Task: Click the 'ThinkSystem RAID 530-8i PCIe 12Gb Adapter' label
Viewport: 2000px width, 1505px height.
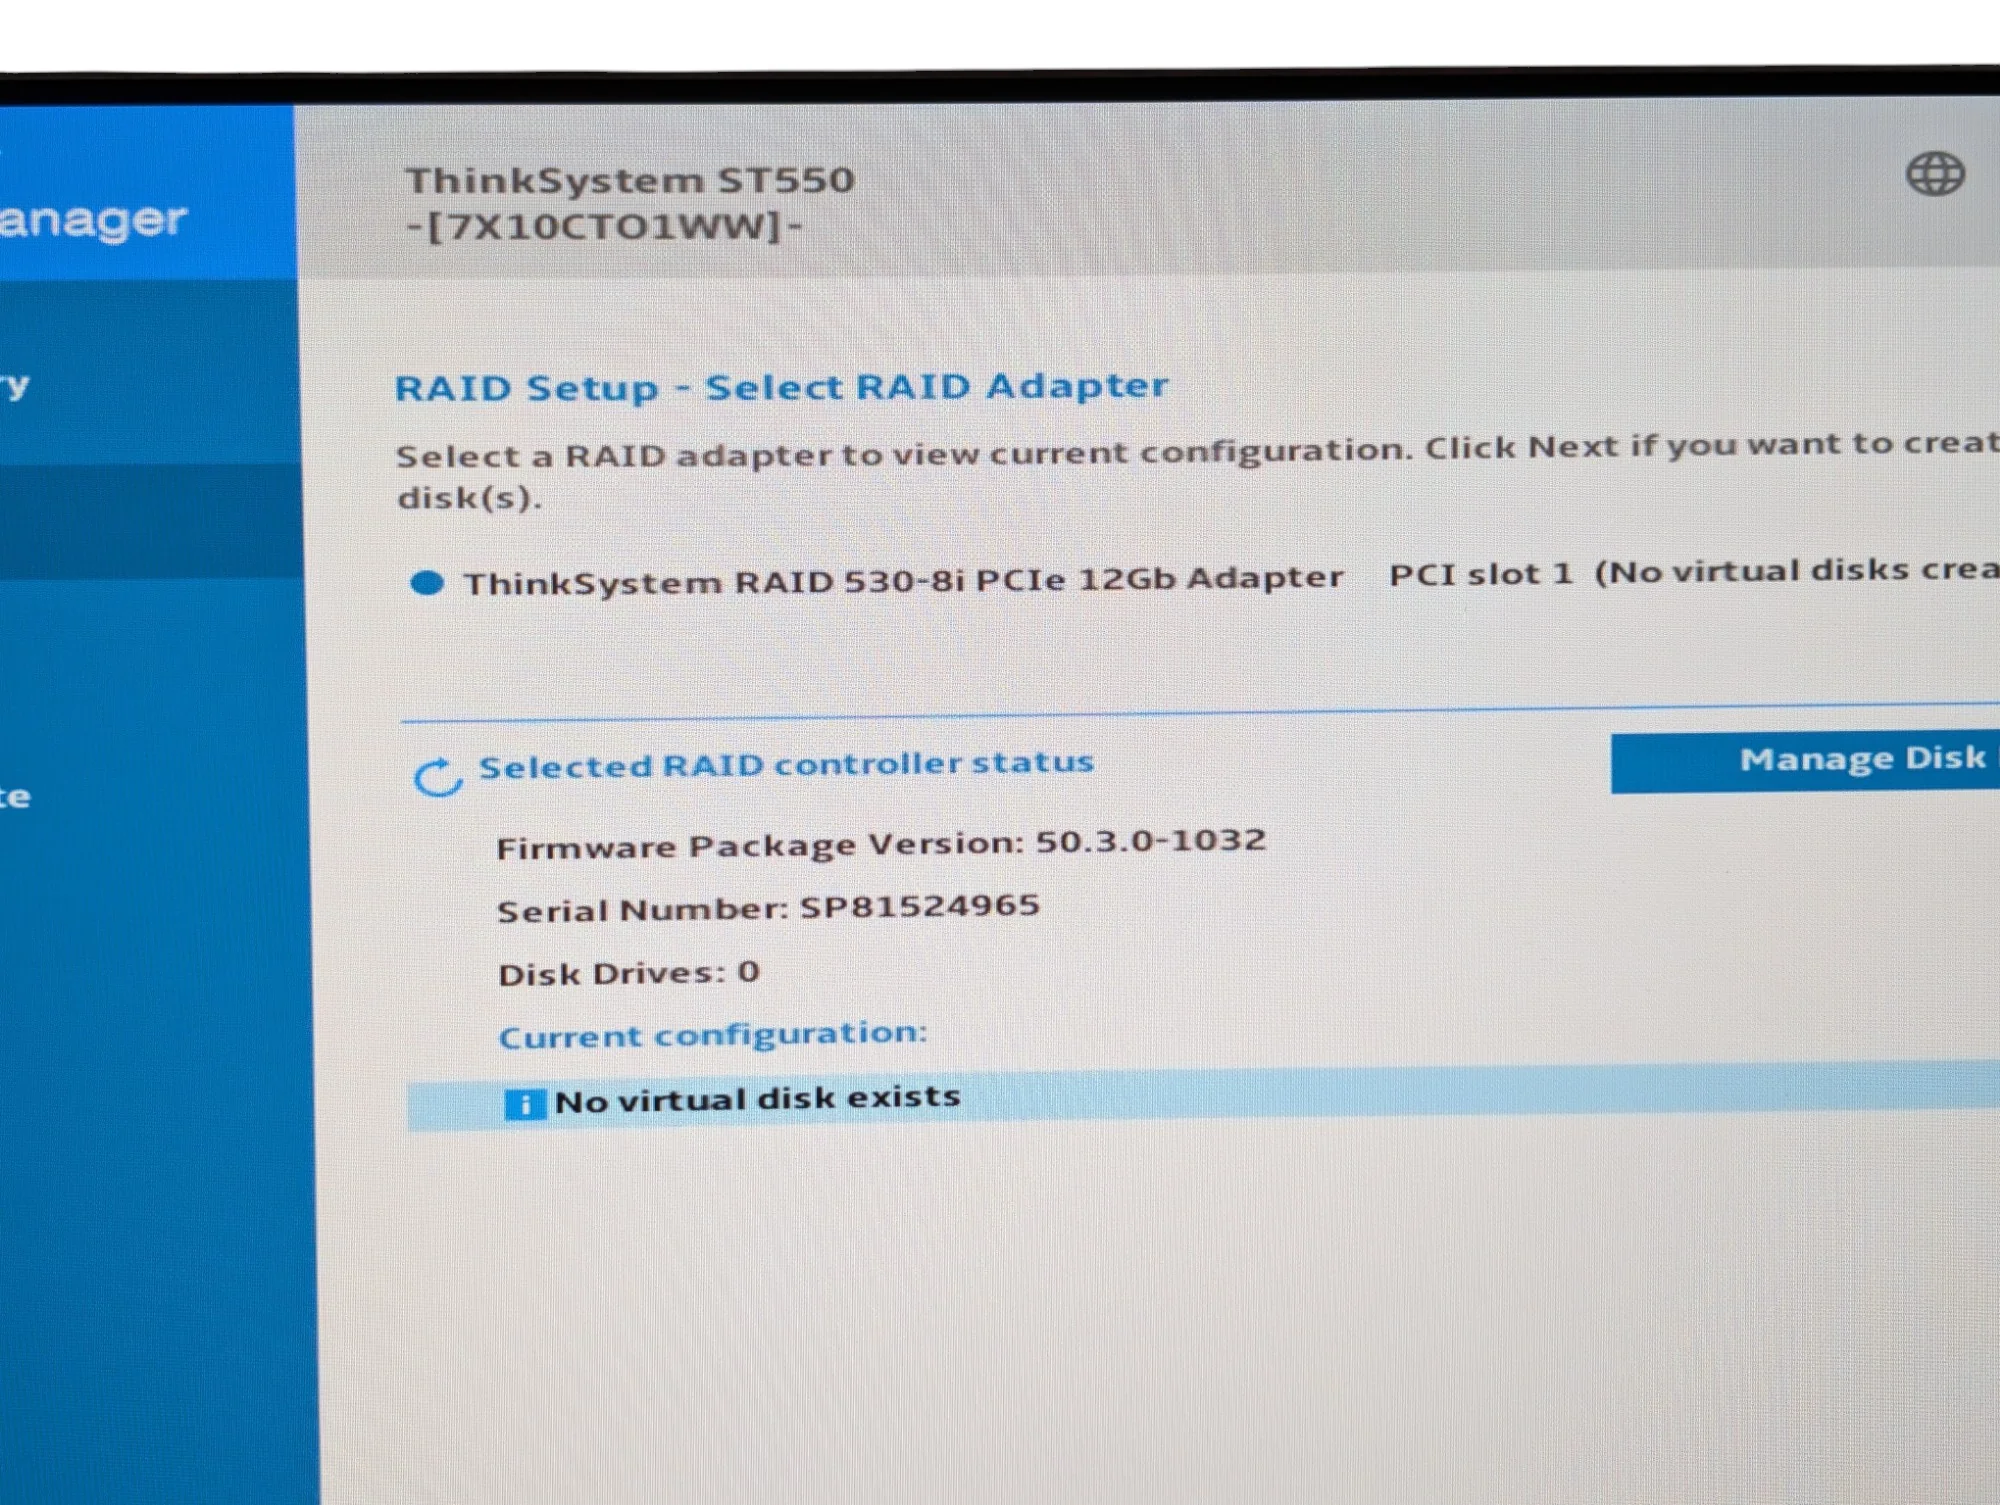Action: 903,580
